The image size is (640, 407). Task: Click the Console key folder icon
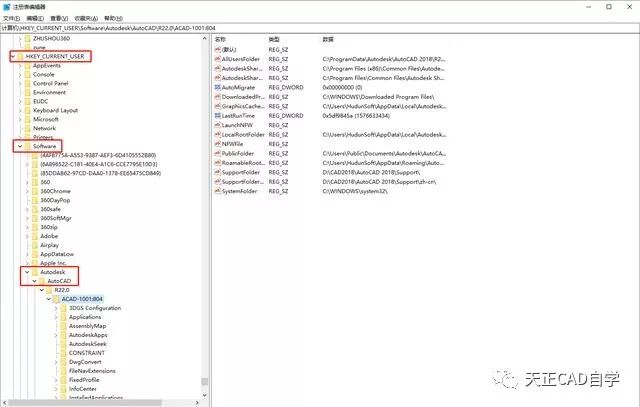pyautogui.click(x=27, y=74)
